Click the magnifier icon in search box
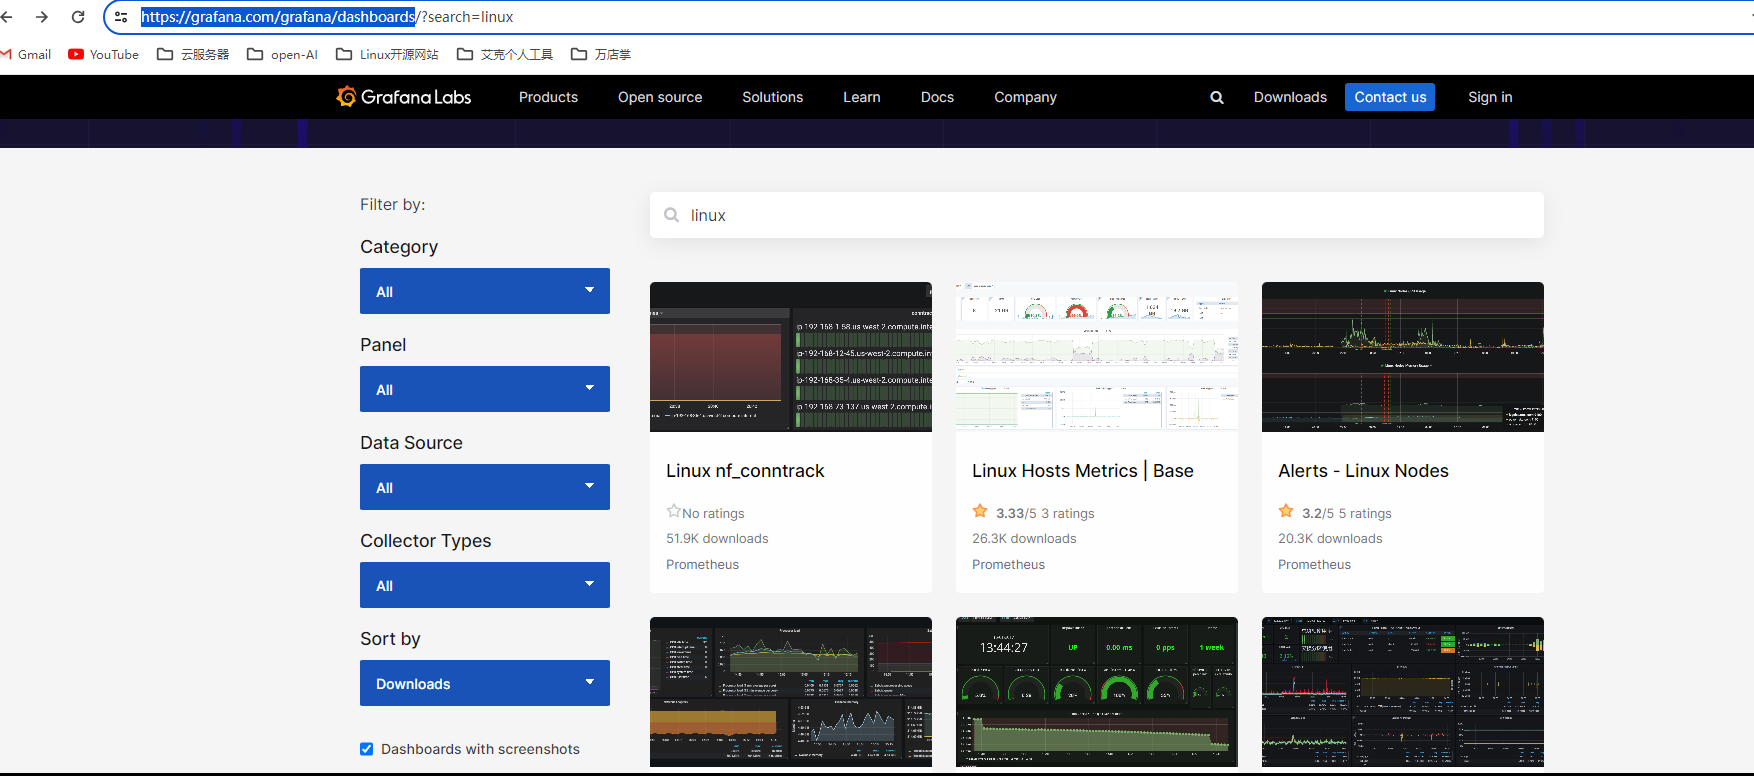Screen dimensions: 1754x776 coord(672,215)
